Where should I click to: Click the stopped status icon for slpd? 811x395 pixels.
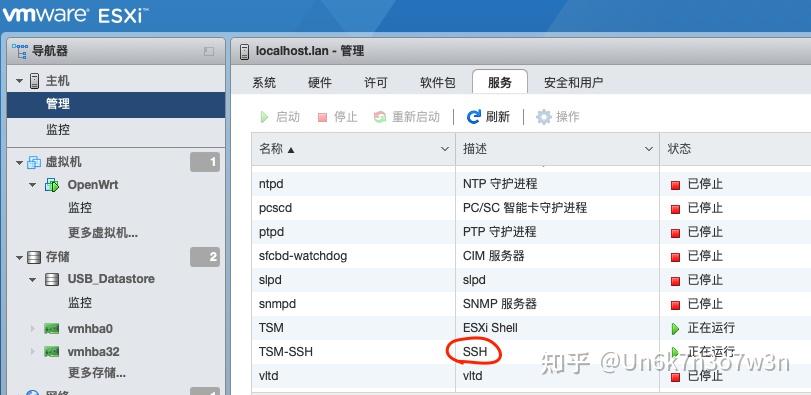pos(675,281)
